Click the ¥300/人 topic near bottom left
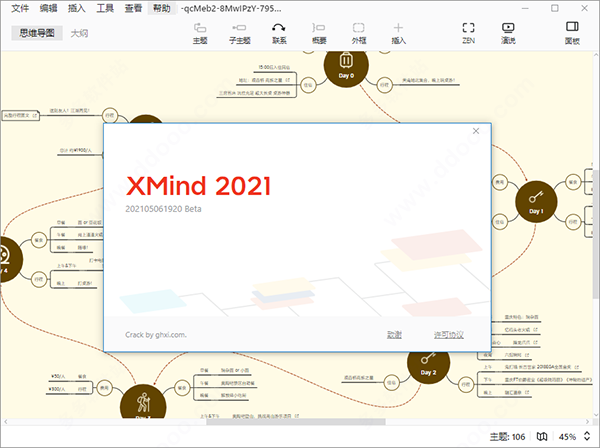This screenshot has width=600, height=448. pyautogui.click(x=57, y=389)
